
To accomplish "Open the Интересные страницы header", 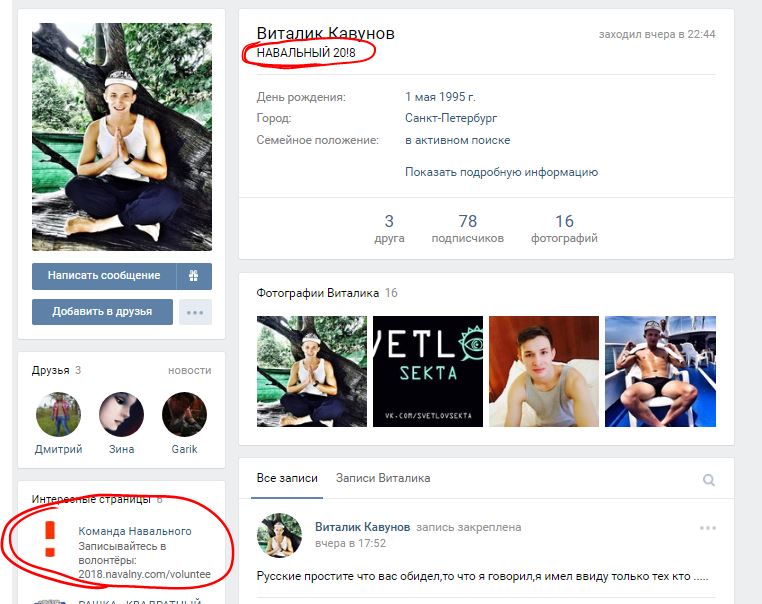I will (91, 499).
